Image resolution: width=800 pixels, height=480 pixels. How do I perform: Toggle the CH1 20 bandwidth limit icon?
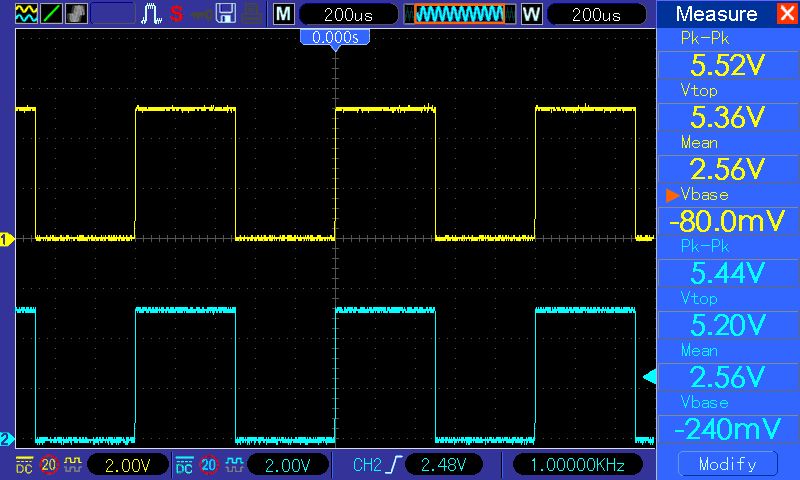(48, 464)
